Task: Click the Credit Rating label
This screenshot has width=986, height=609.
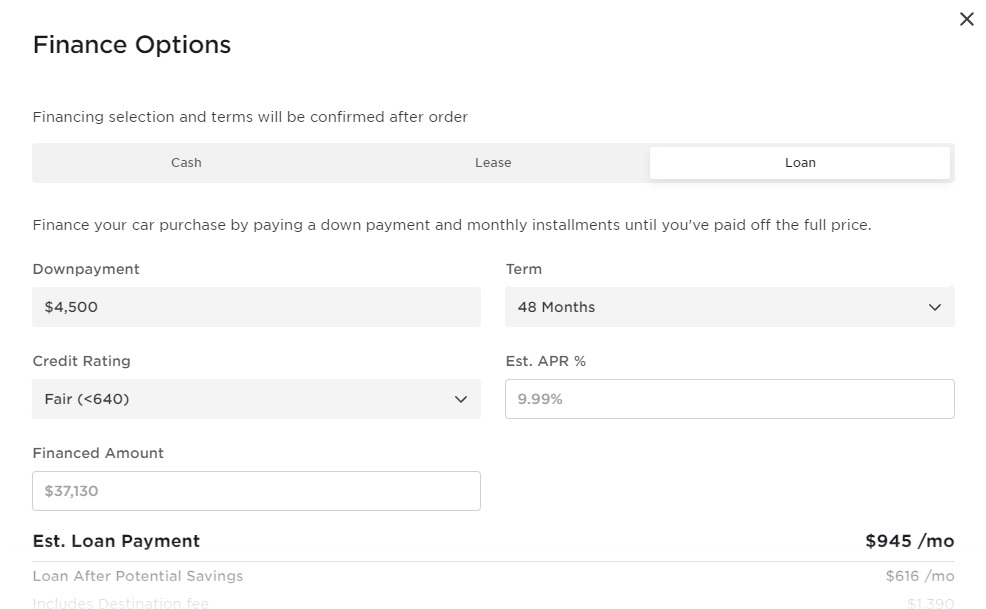Action: pyautogui.click(x=81, y=361)
